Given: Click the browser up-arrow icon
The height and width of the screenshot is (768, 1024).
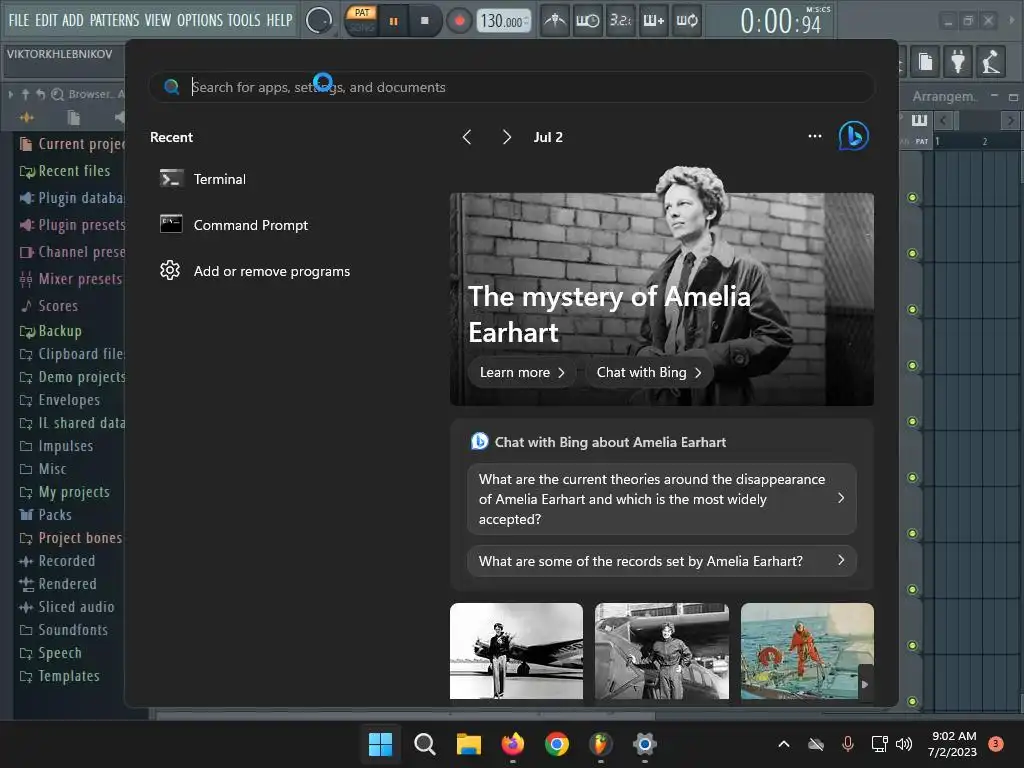Looking at the screenshot, I should pyautogui.click(x=25, y=94).
